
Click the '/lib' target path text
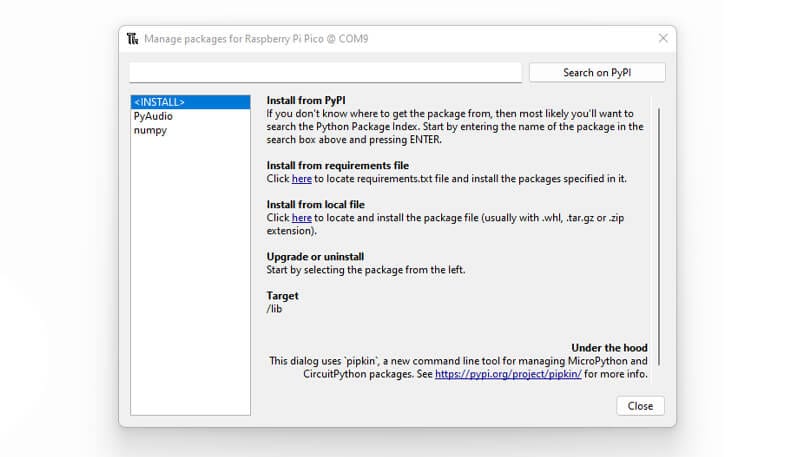pyautogui.click(x=274, y=309)
